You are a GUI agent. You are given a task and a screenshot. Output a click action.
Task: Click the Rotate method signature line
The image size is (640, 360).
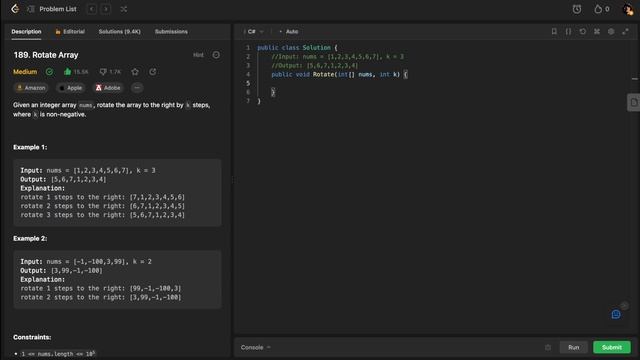pyautogui.click(x=339, y=74)
